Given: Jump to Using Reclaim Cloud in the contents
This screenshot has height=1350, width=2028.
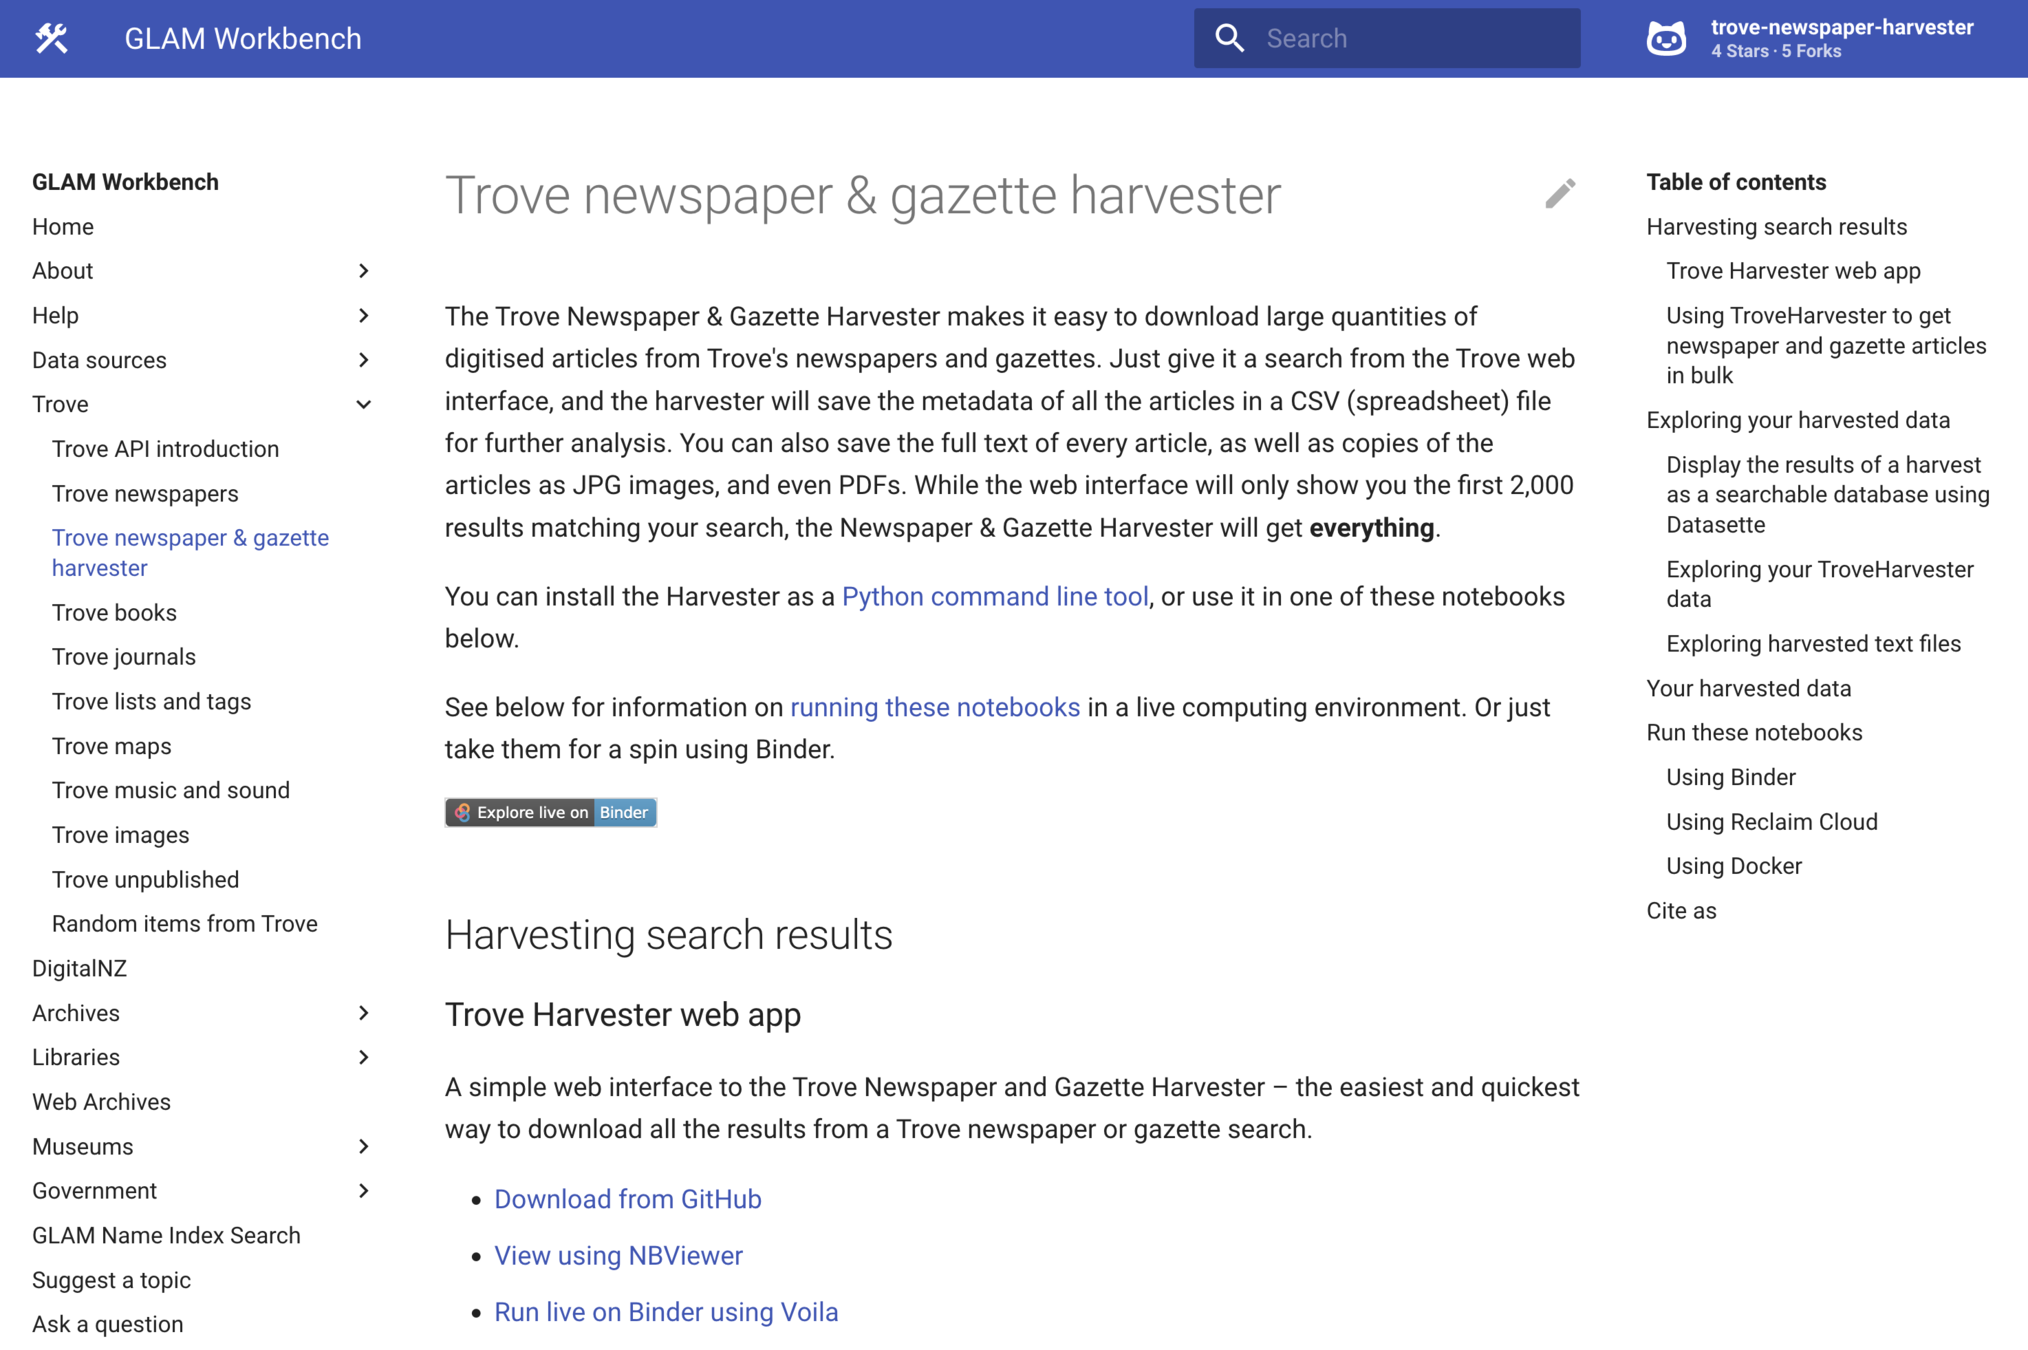Looking at the screenshot, I should coord(1771,822).
